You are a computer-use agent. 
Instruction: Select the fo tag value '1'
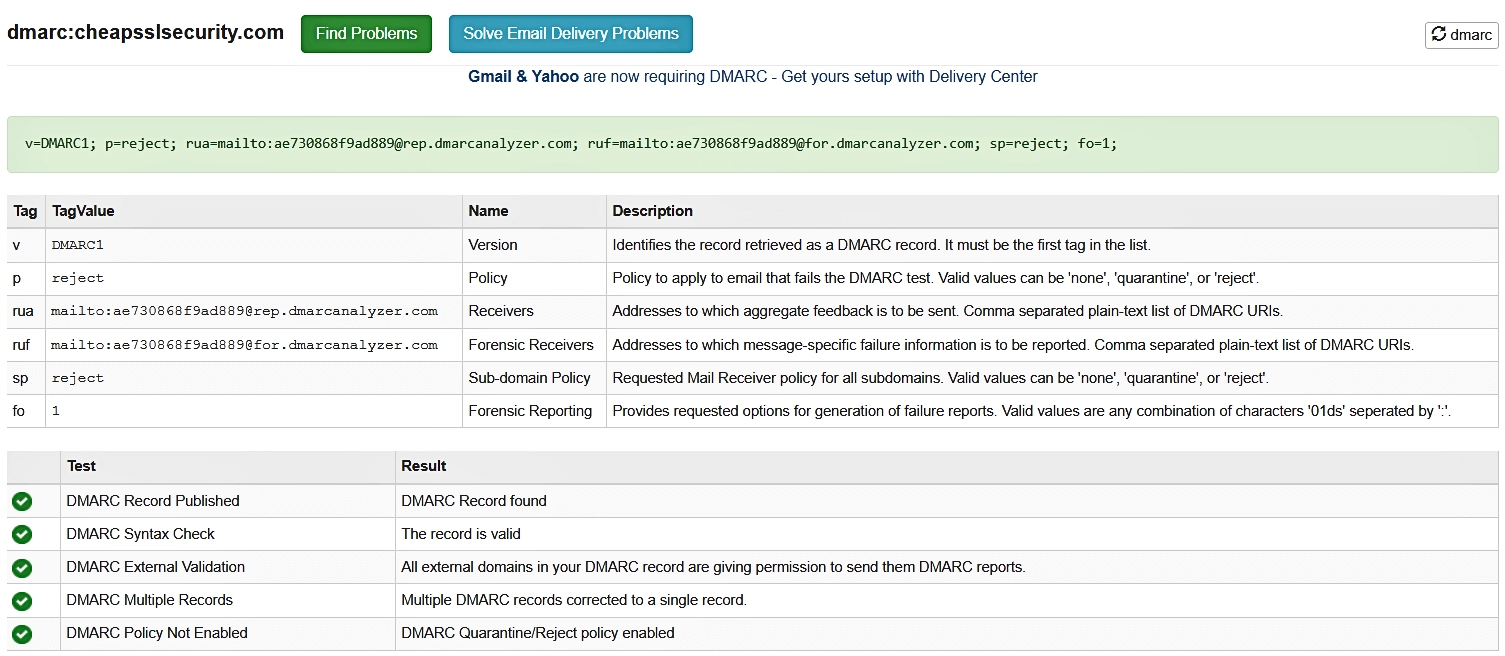tap(56, 411)
